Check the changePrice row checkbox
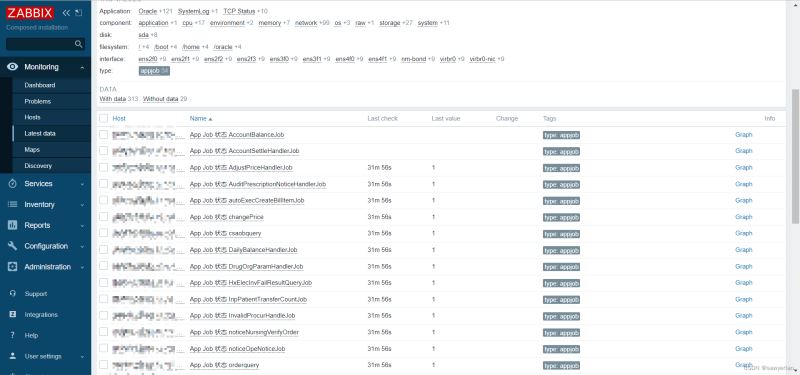The width and height of the screenshot is (800, 375). pos(104,217)
